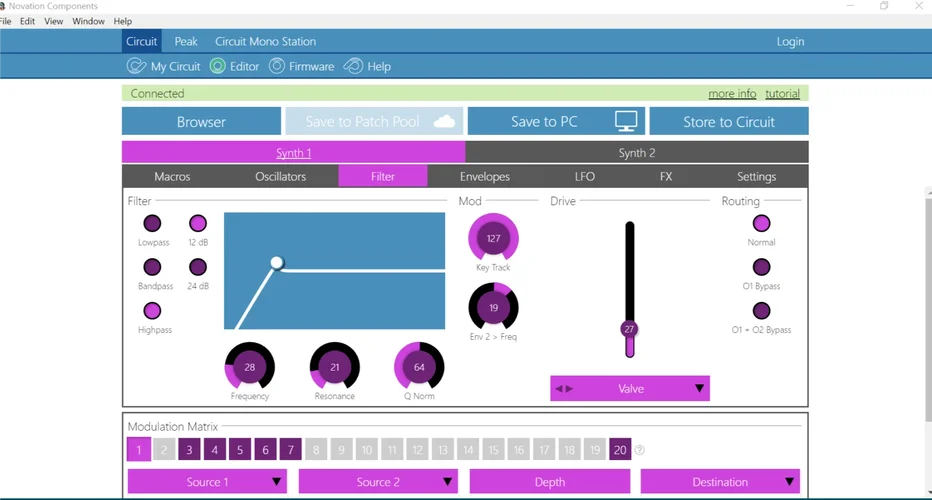
Task: Open the Source 1 dropdown
Action: [x=207, y=482]
